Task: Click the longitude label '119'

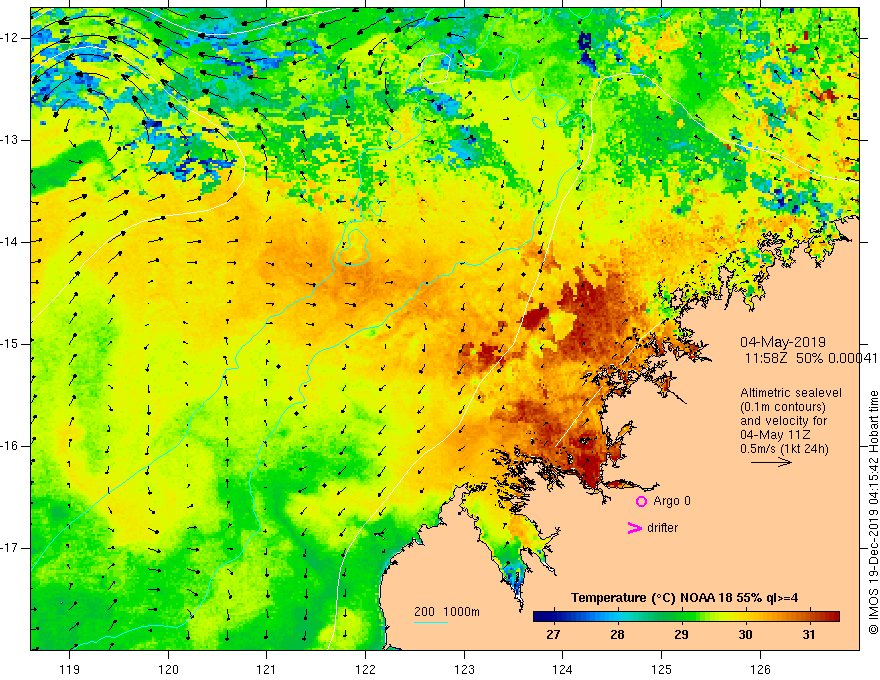Action: 70,669
